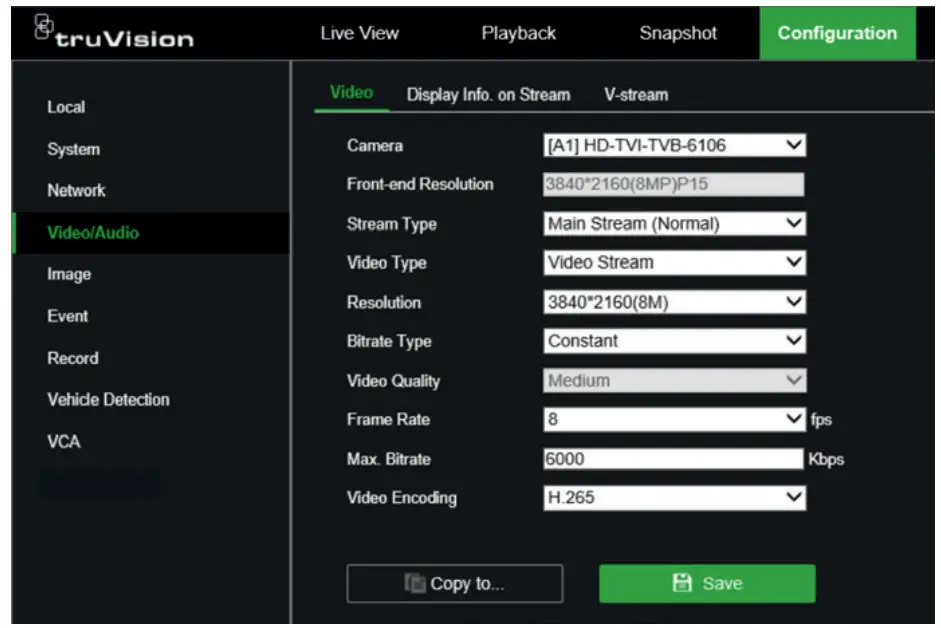The width and height of the screenshot is (941, 628).
Task: Open the Playback section
Action: (x=518, y=33)
